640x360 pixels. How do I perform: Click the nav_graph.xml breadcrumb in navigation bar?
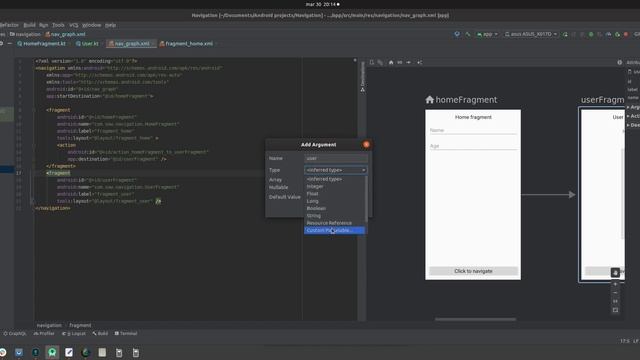point(65,34)
